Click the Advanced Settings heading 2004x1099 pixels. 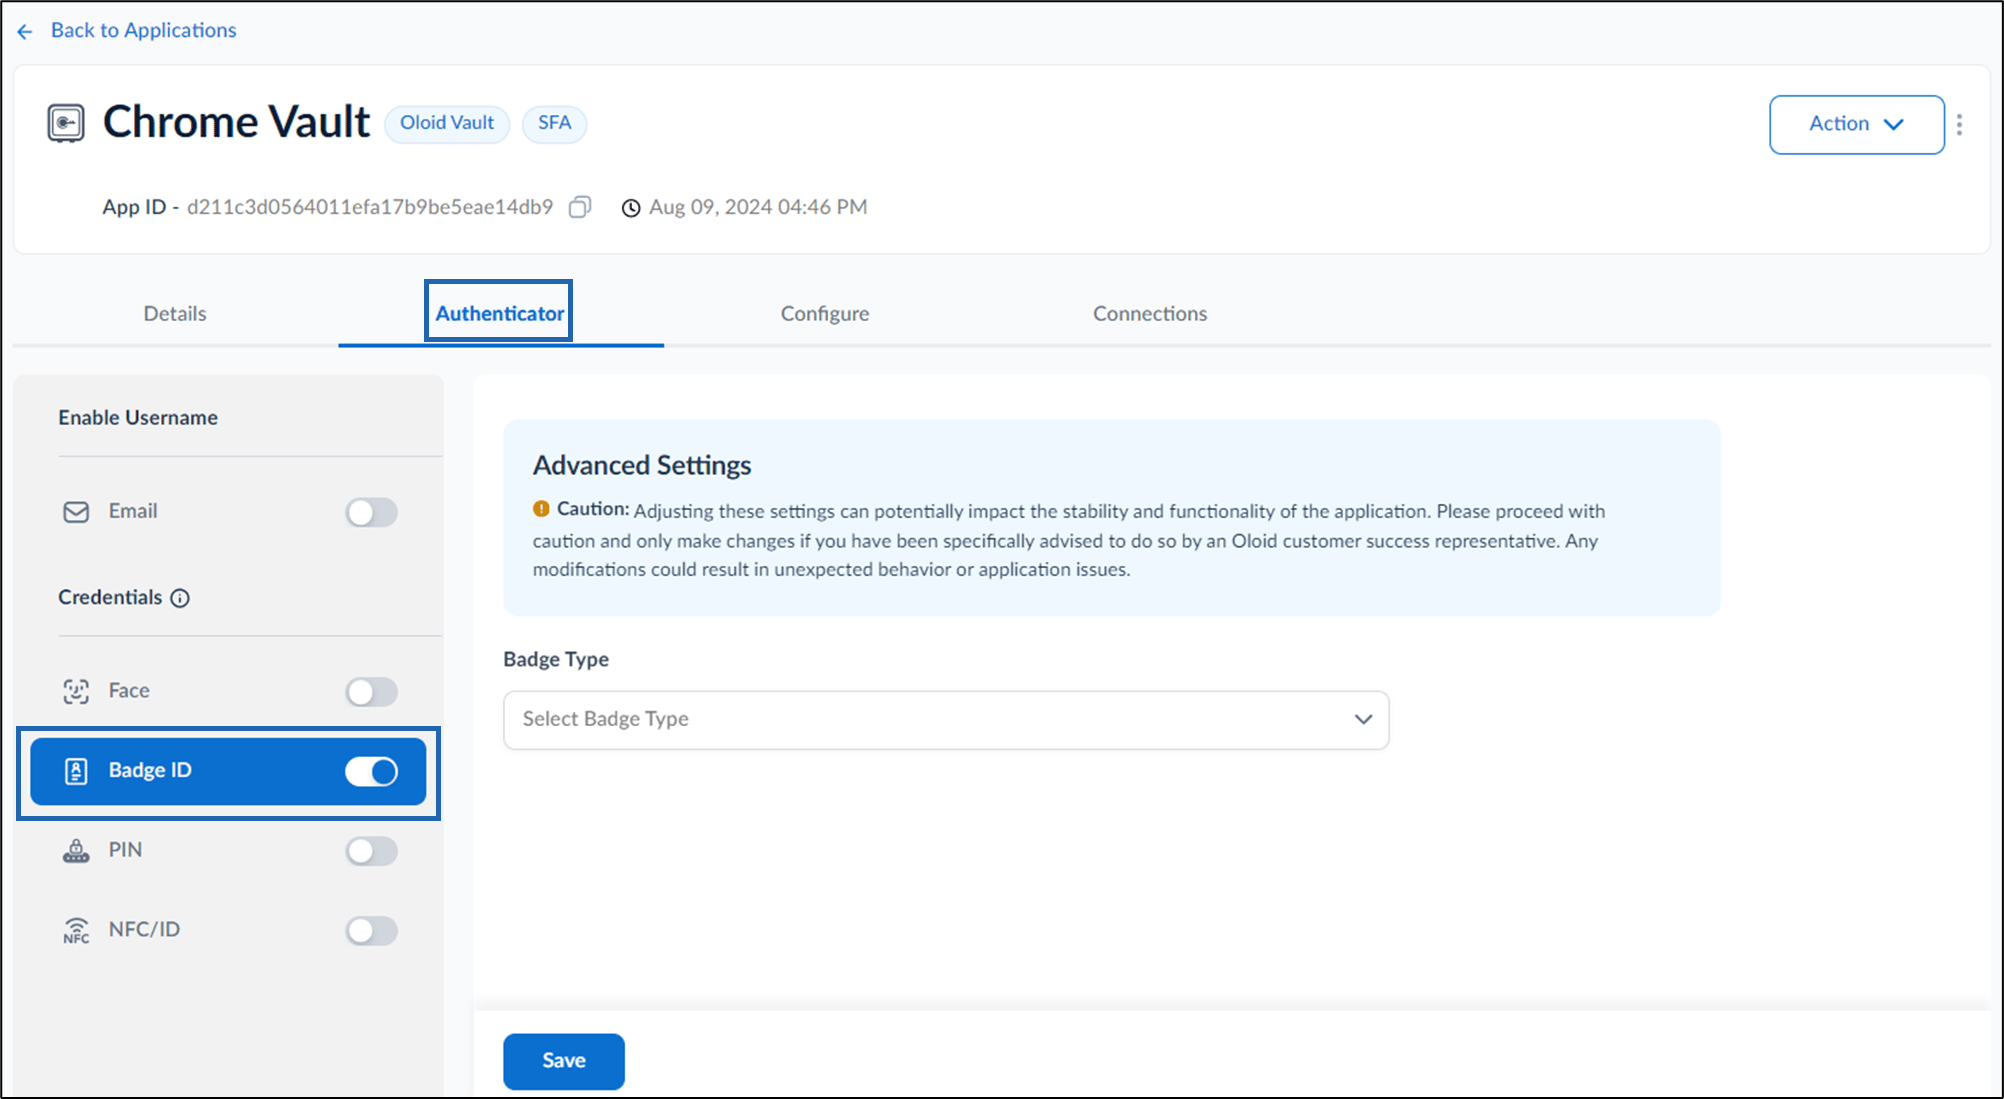(642, 465)
